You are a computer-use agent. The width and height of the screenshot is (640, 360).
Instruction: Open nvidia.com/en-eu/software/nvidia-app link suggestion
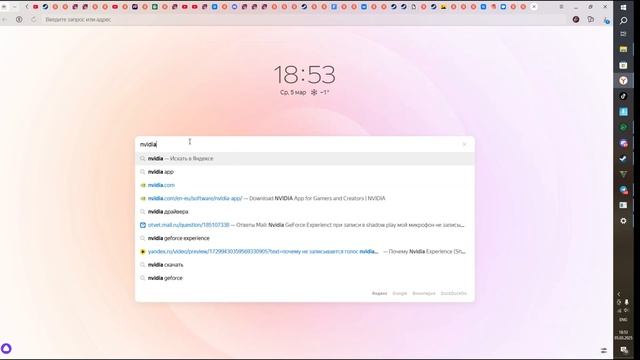(304, 198)
